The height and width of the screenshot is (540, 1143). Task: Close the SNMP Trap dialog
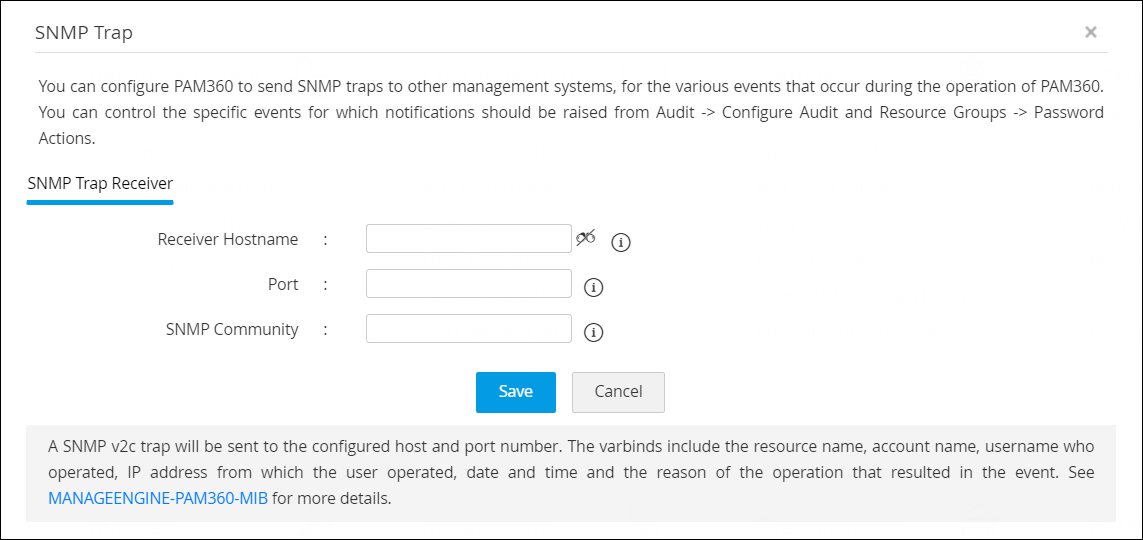[x=1090, y=32]
